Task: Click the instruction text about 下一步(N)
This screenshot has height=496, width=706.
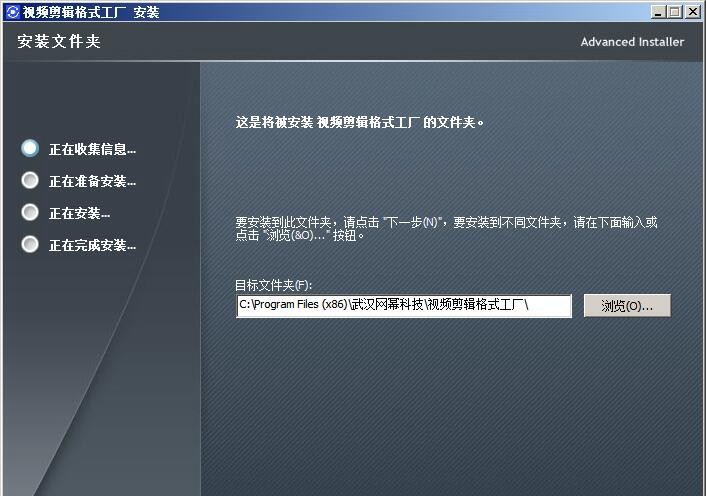Action: point(446,229)
